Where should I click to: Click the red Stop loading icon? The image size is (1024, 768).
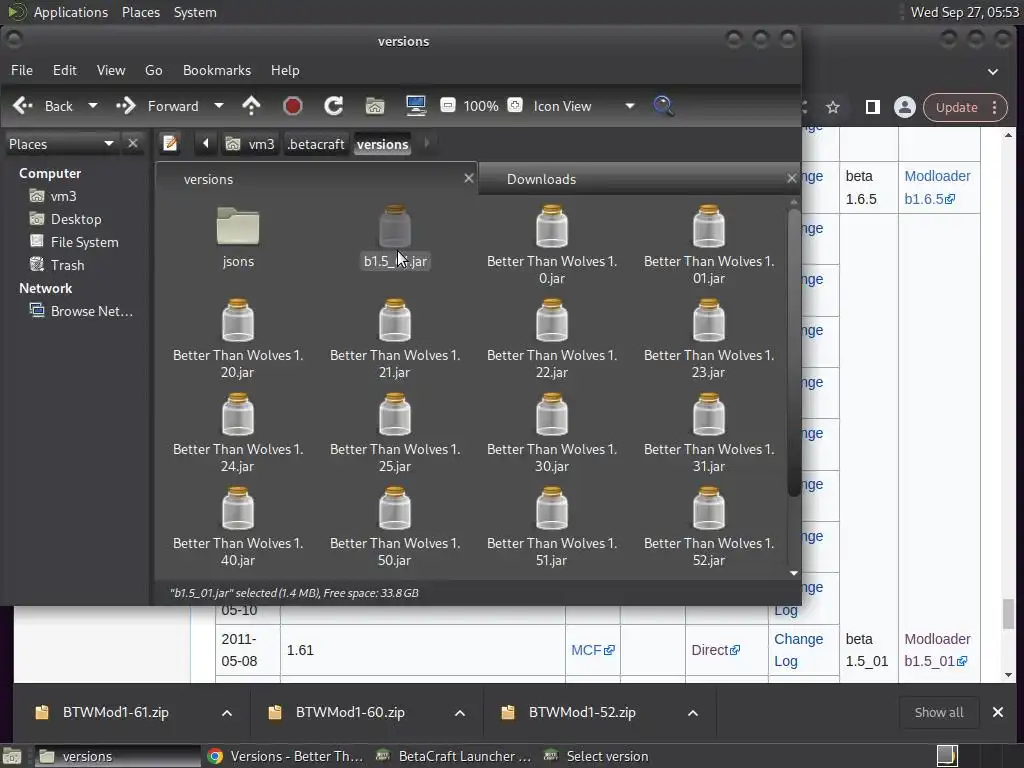(x=293, y=106)
